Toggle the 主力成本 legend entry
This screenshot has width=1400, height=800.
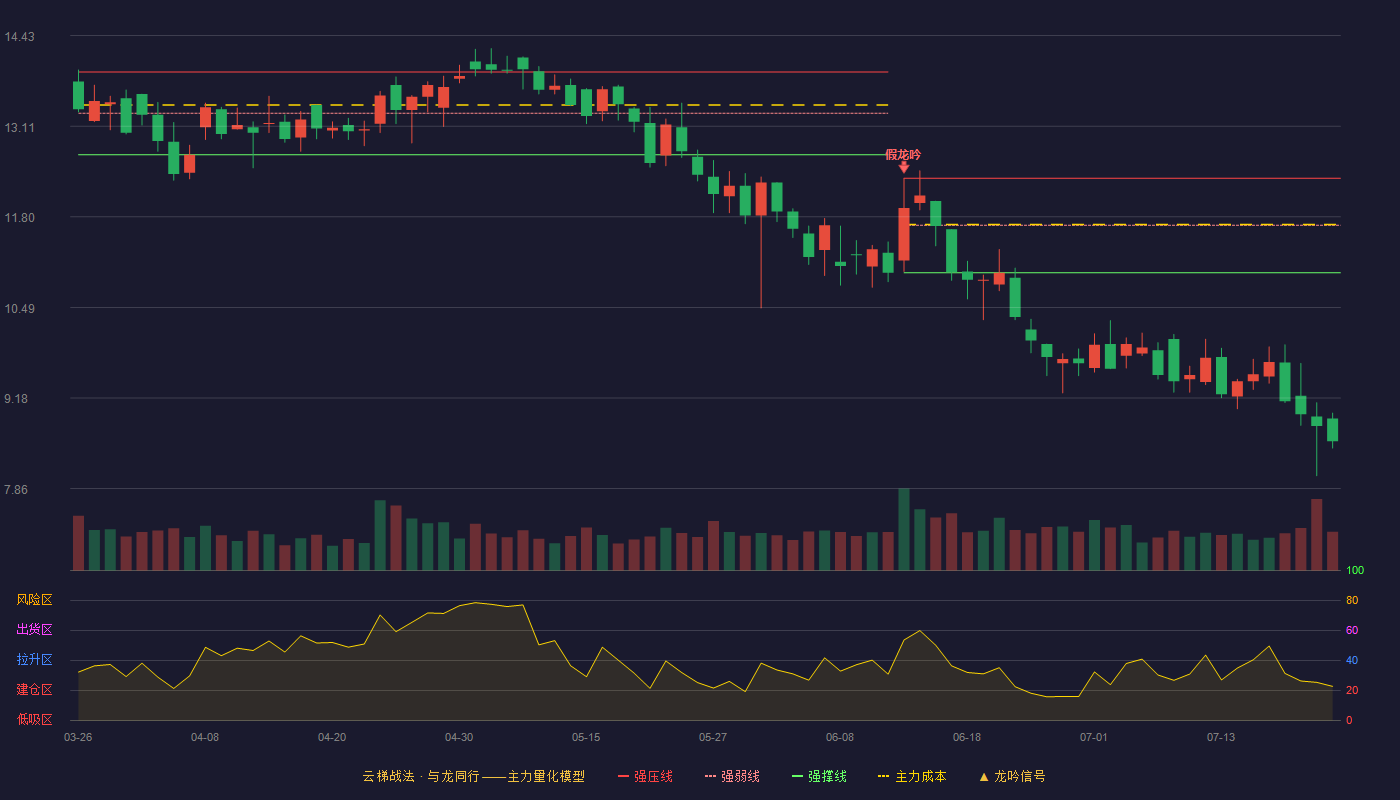click(x=912, y=776)
